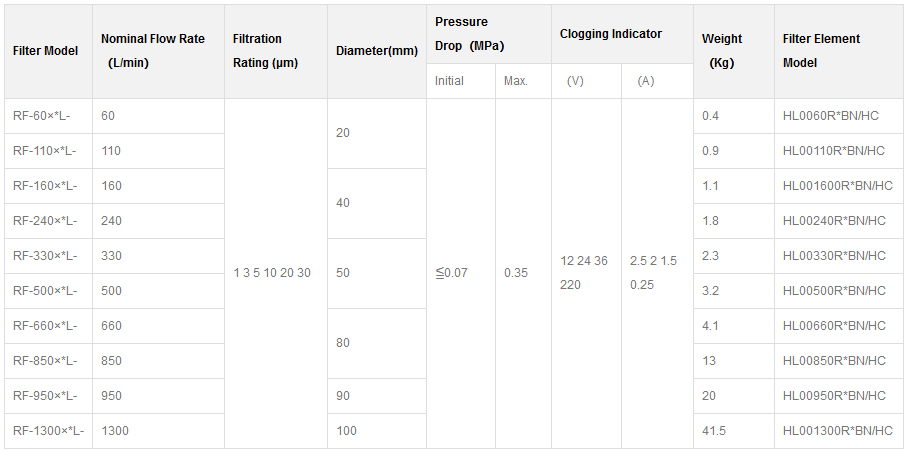Image resolution: width=907 pixels, height=455 pixels.
Task: Click the Diameter(mm) column header
Action: [x=376, y=51]
